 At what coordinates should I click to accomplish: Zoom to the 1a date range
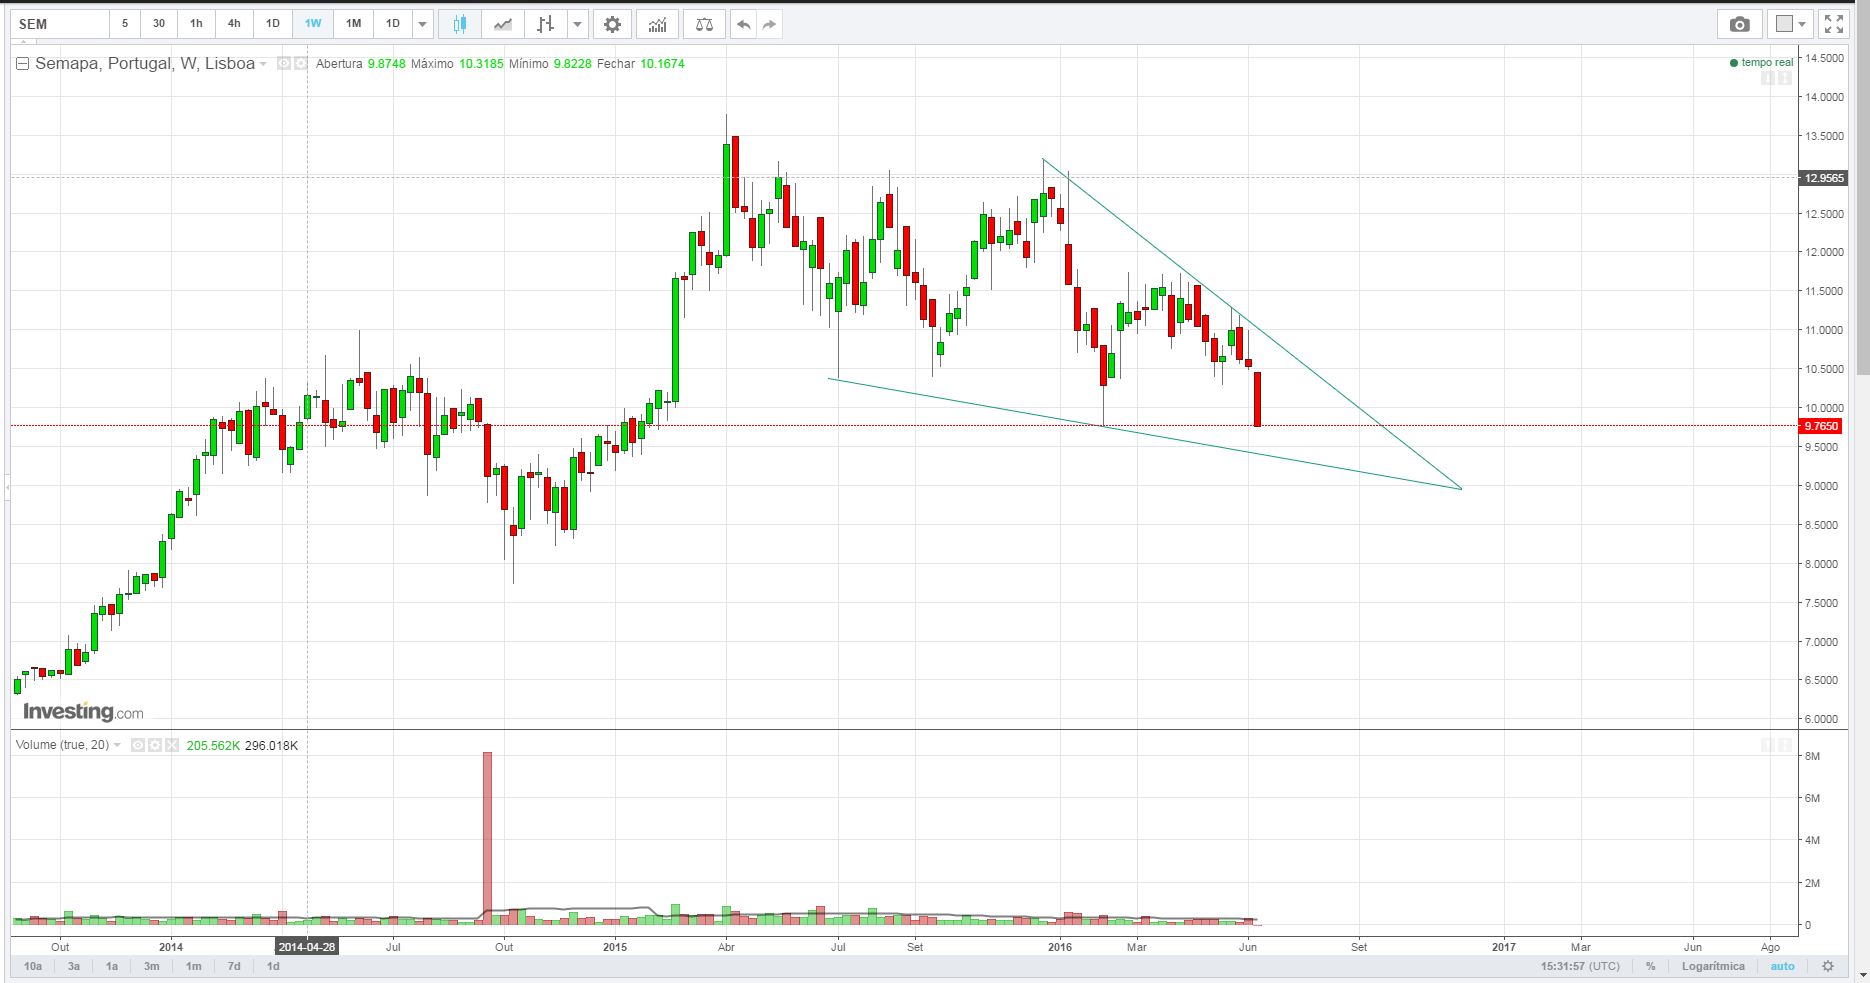(x=112, y=966)
